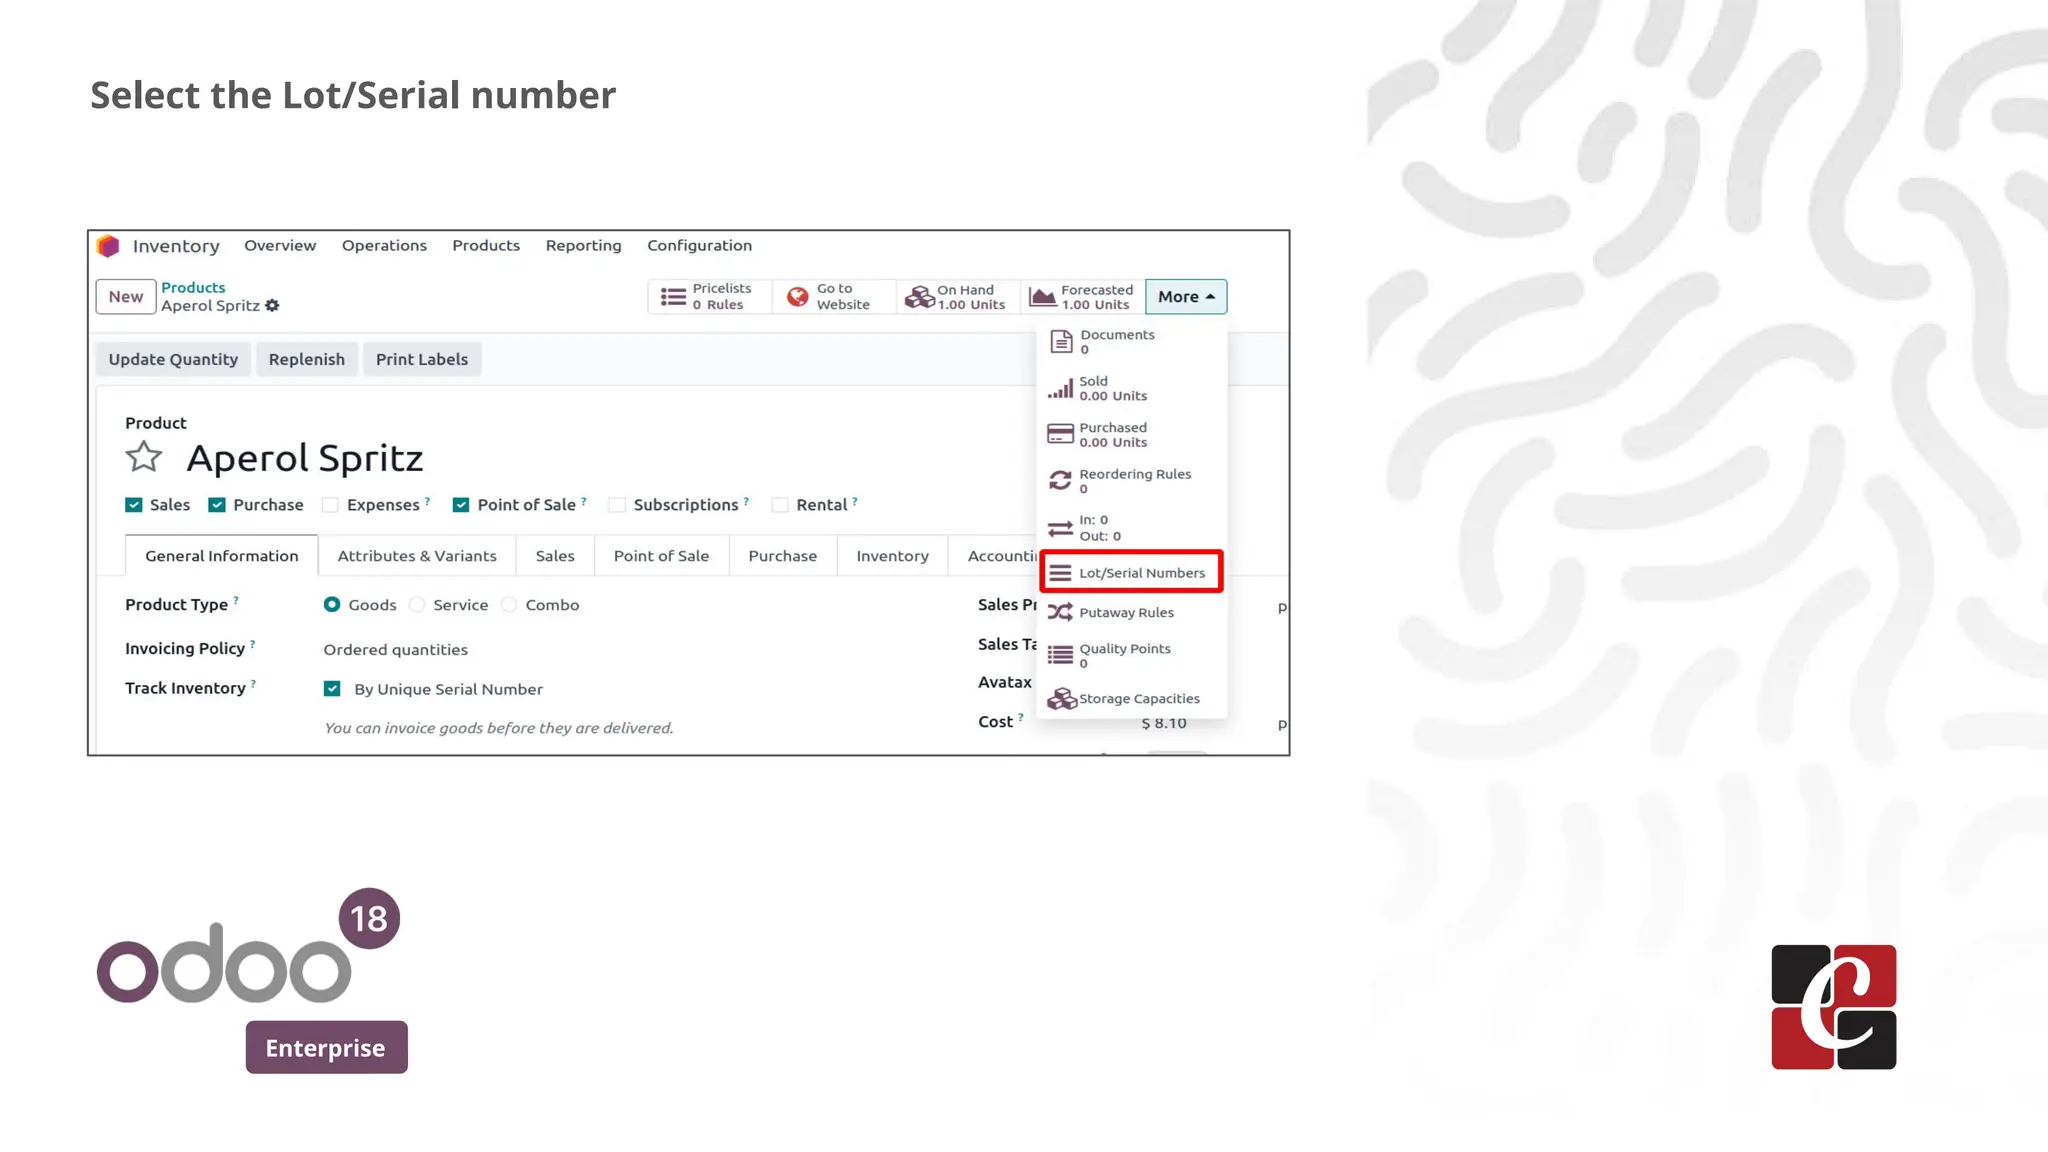The width and height of the screenshot is (2048, 1152).
Task: Click the New button
Action: tap(126, 297)
